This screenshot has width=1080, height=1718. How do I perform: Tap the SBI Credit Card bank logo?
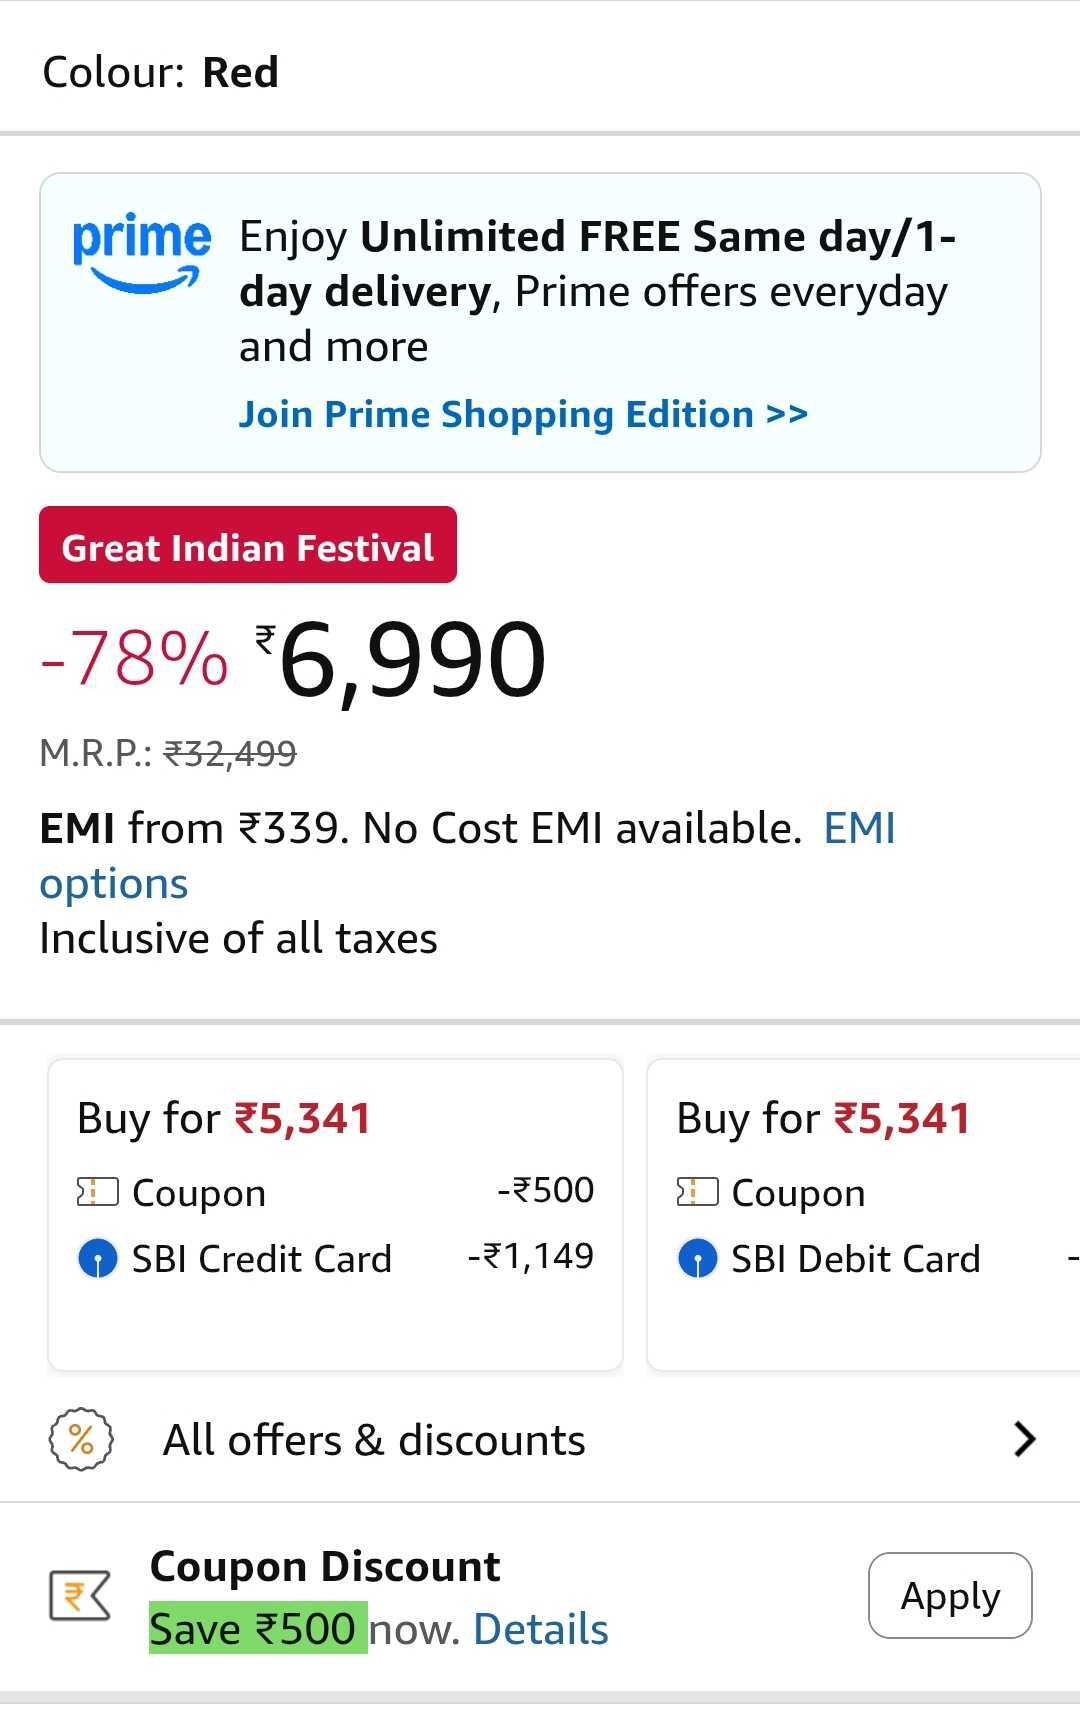[97, 1258]
